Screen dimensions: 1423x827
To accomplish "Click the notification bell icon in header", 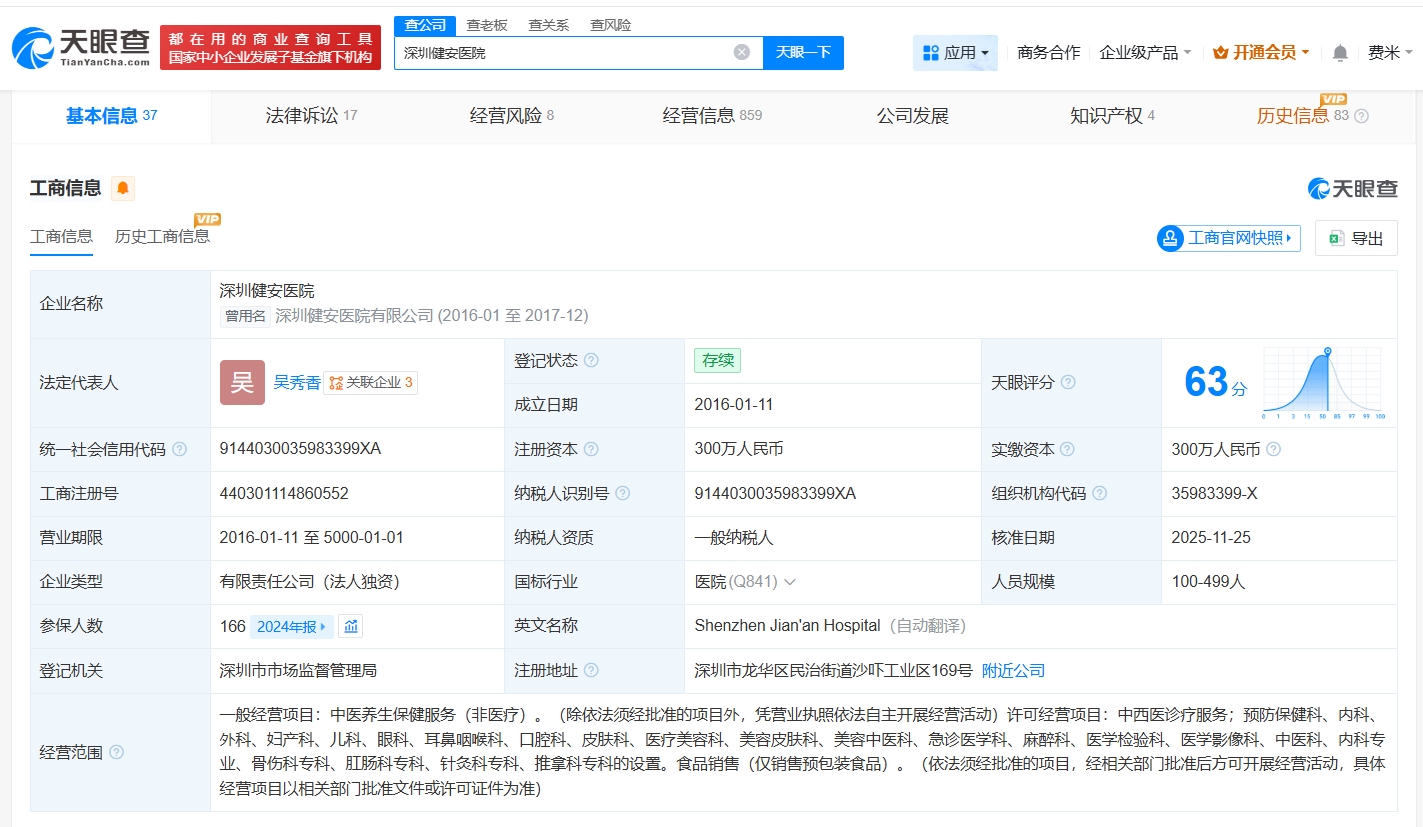I will pyautogui.click(x=1340, y=53).
